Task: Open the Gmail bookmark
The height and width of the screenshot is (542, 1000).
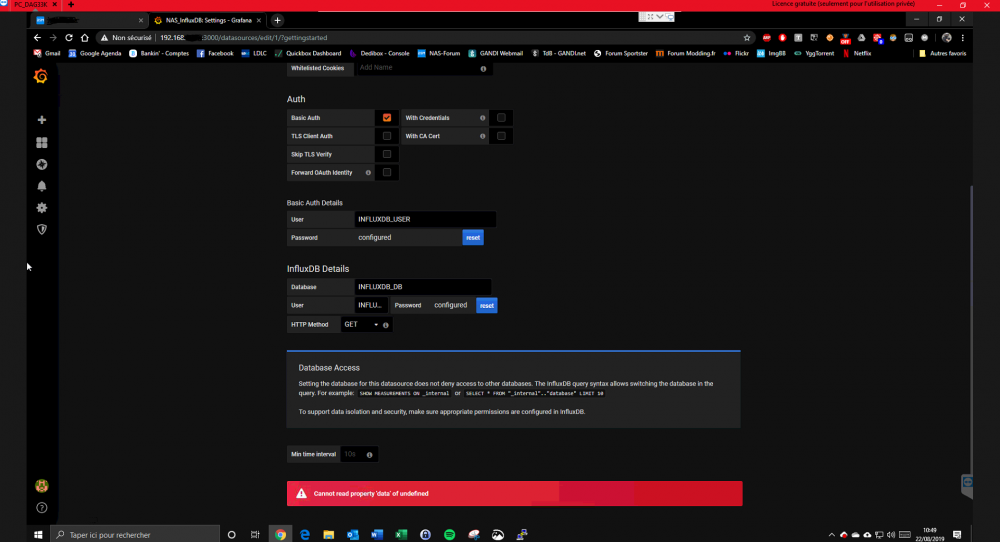Action: (47, 53)
